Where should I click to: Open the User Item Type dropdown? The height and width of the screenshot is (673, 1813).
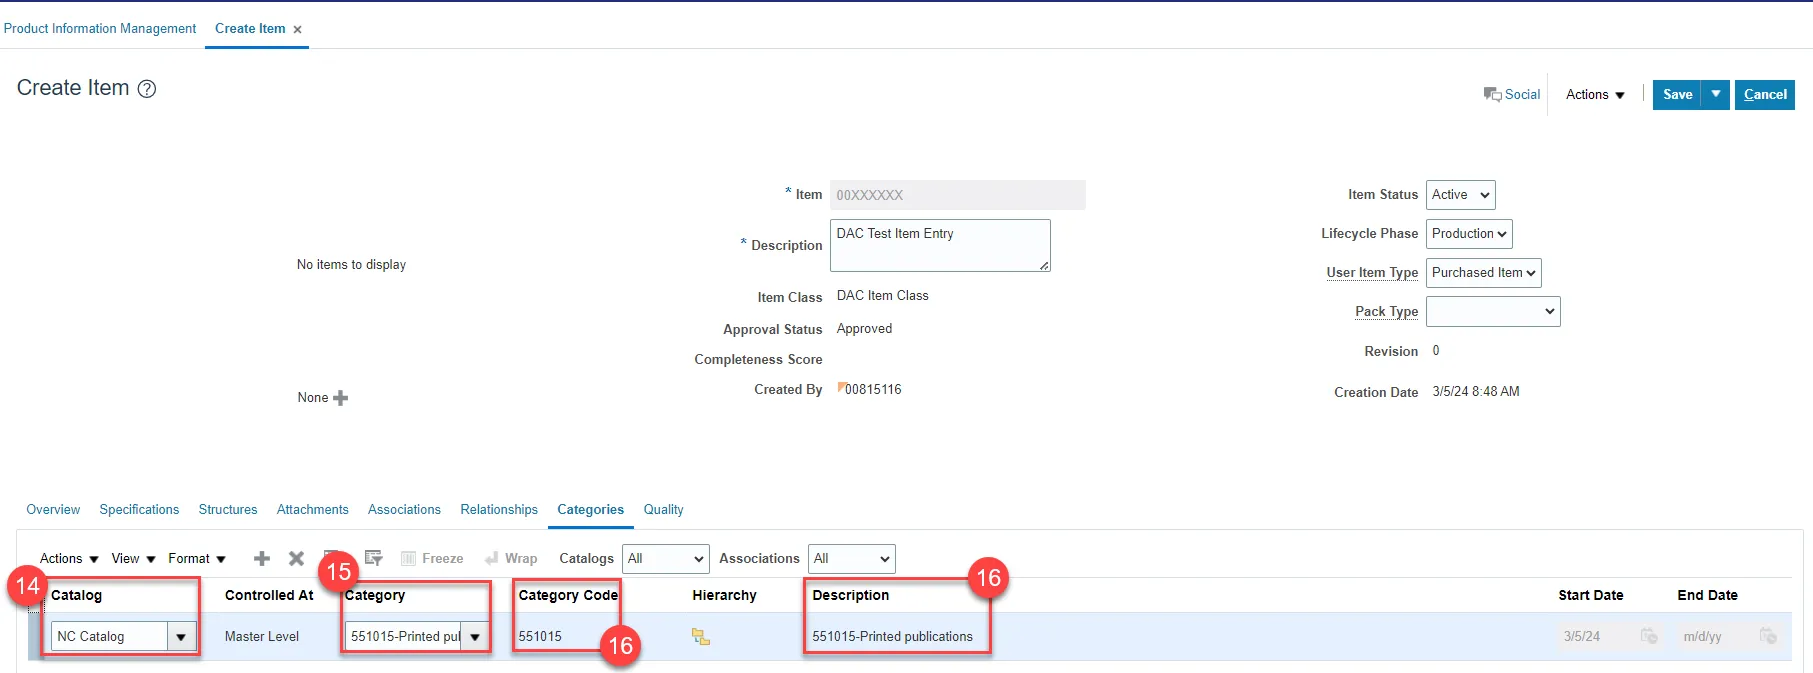pos(1483,273)
